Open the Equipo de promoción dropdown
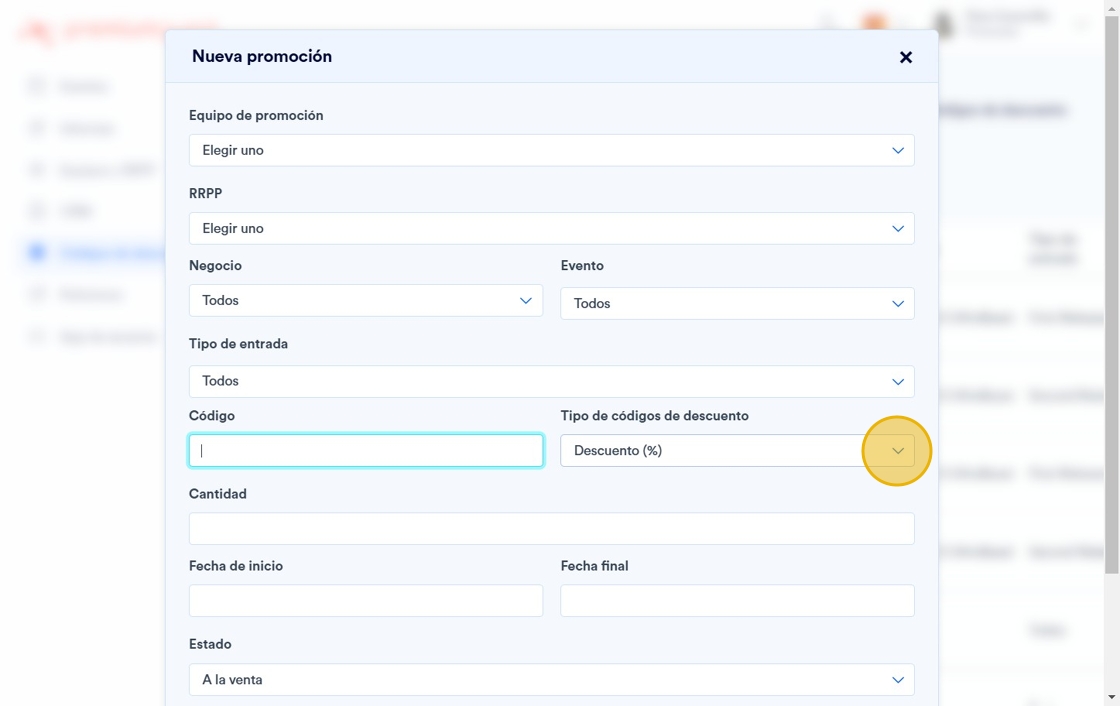 point(551,150)
